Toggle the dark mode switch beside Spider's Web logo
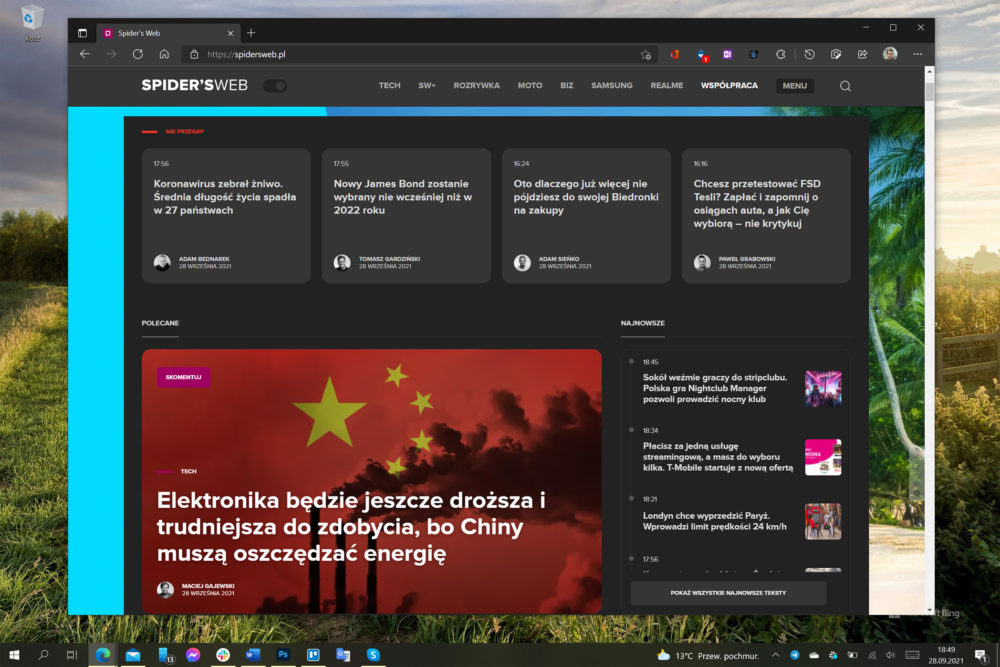This screenshot has width=1000, height=667. point(275,85)
